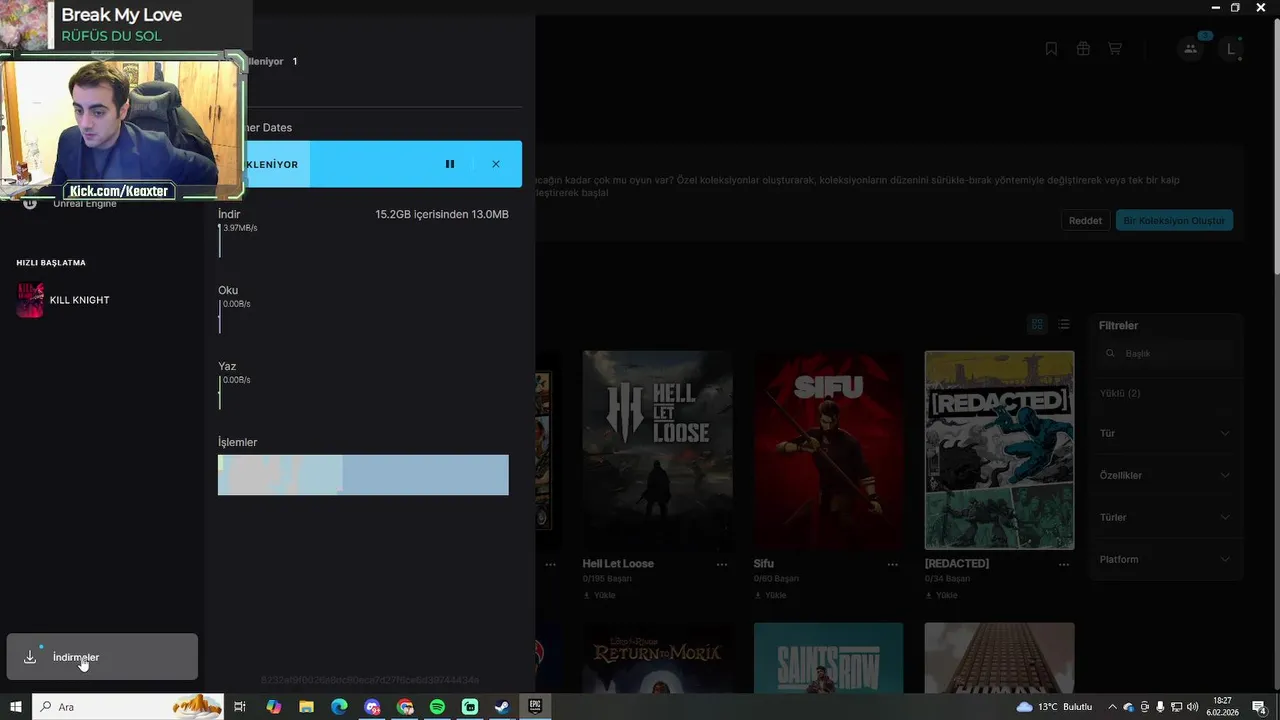Click the taskbar Ara search box
The image size is (1280, 720).
[x=128, y=707]
